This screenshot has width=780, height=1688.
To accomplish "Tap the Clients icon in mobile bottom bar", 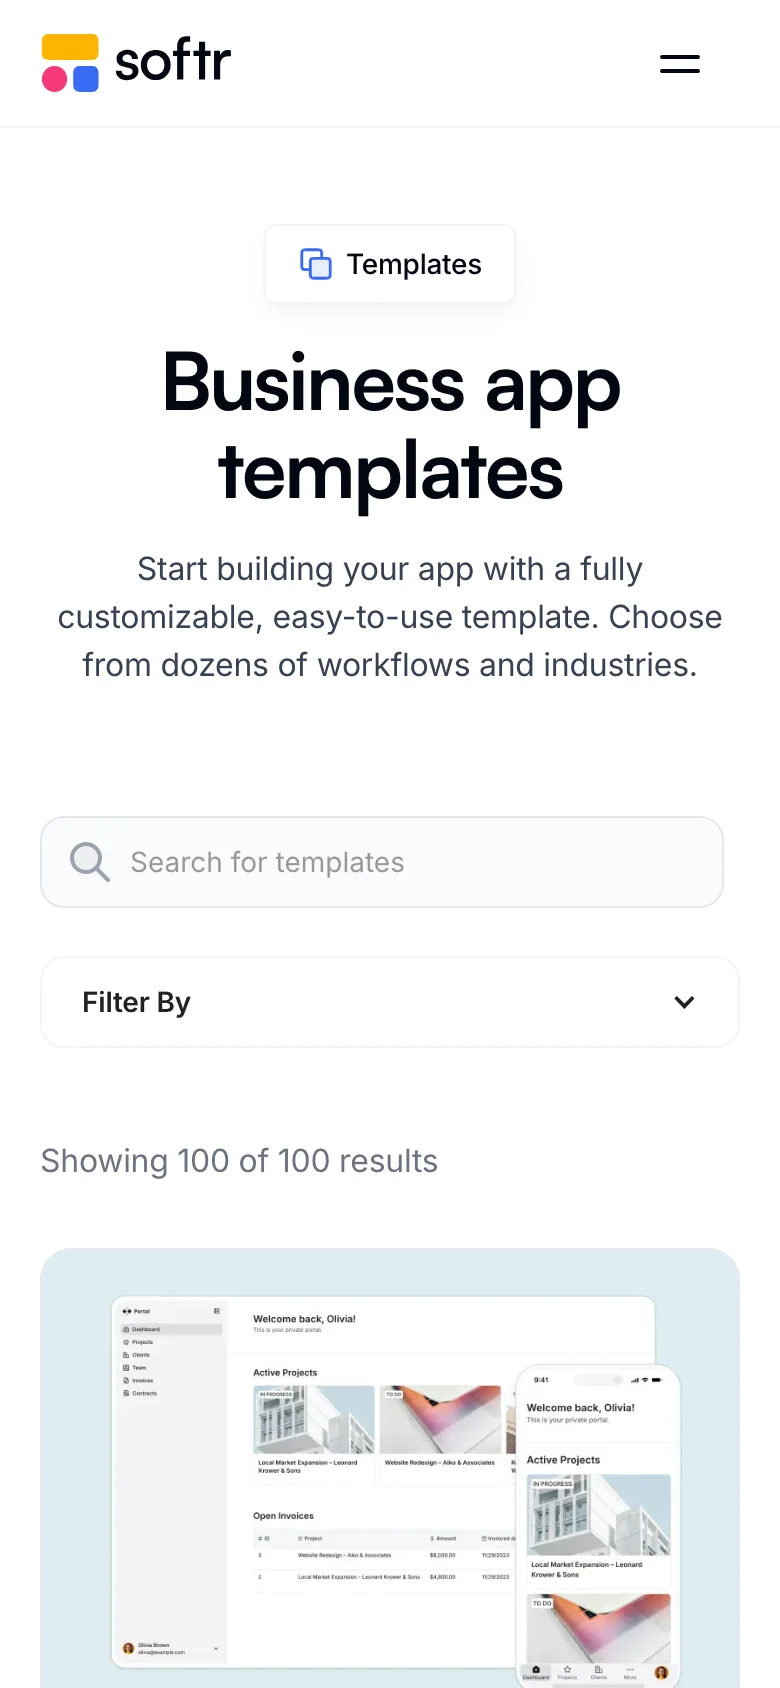I will pyautogui.click(x=599, y=1670).
